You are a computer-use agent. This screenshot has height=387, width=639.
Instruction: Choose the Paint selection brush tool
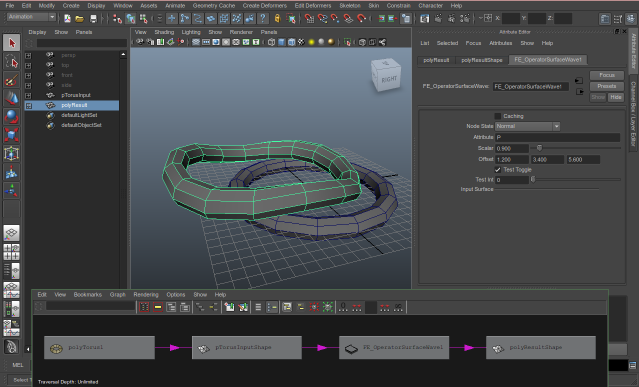click(x=11, y=80)
